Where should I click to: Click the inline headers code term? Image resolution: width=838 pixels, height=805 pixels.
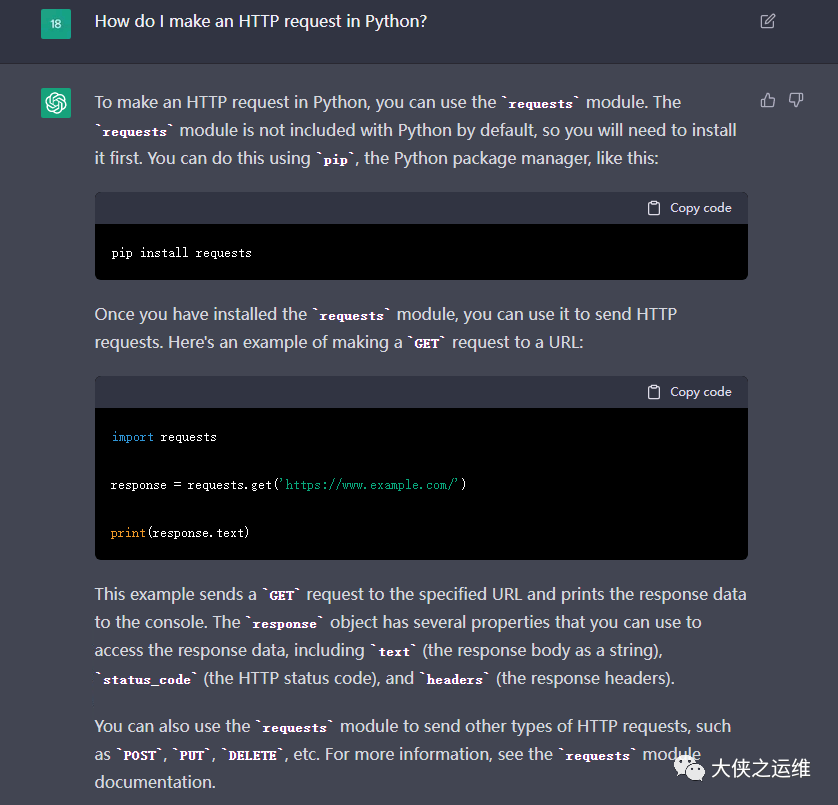pos(456,679)
